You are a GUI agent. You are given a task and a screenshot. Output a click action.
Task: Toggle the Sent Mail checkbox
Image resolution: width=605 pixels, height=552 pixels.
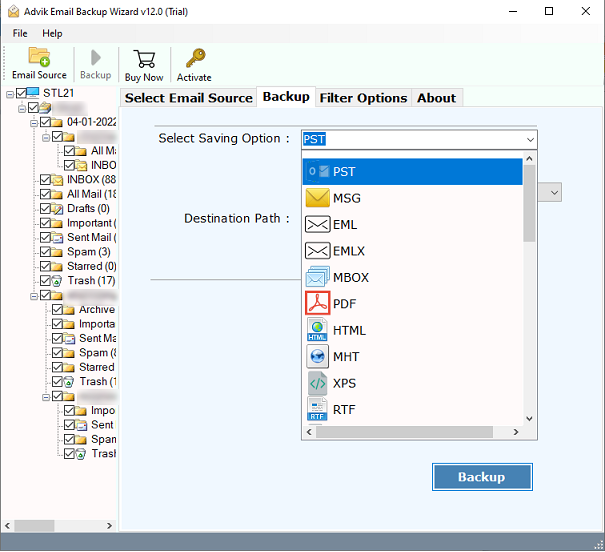click(45, 237)
